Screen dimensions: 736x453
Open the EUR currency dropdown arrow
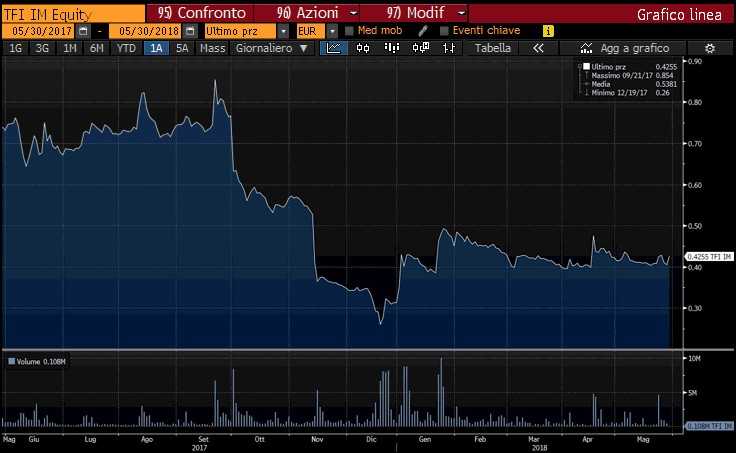click(332, 31)
